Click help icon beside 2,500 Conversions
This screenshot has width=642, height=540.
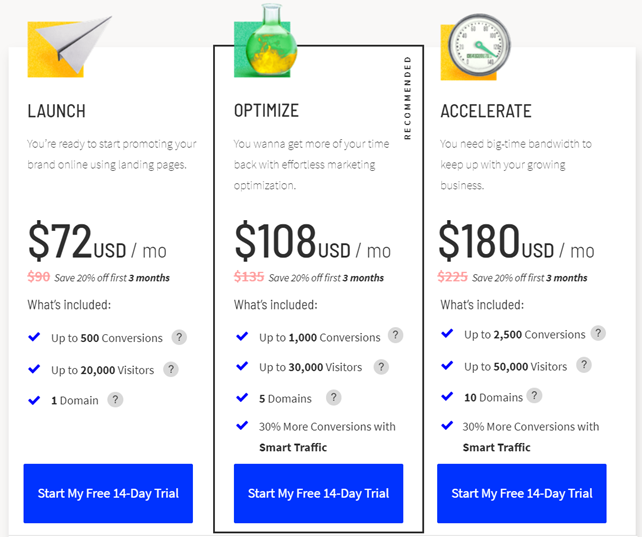598,333
